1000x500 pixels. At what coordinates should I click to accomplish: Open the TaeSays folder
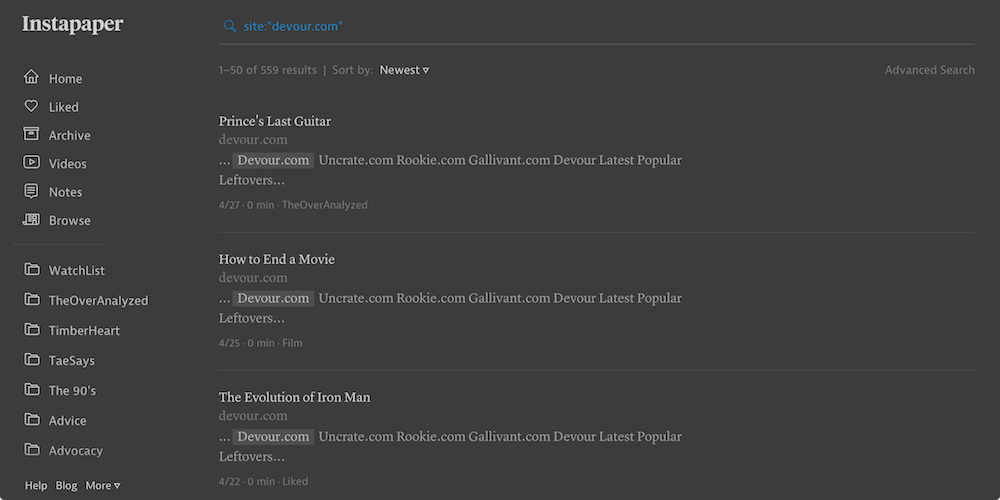pos(71,360)
